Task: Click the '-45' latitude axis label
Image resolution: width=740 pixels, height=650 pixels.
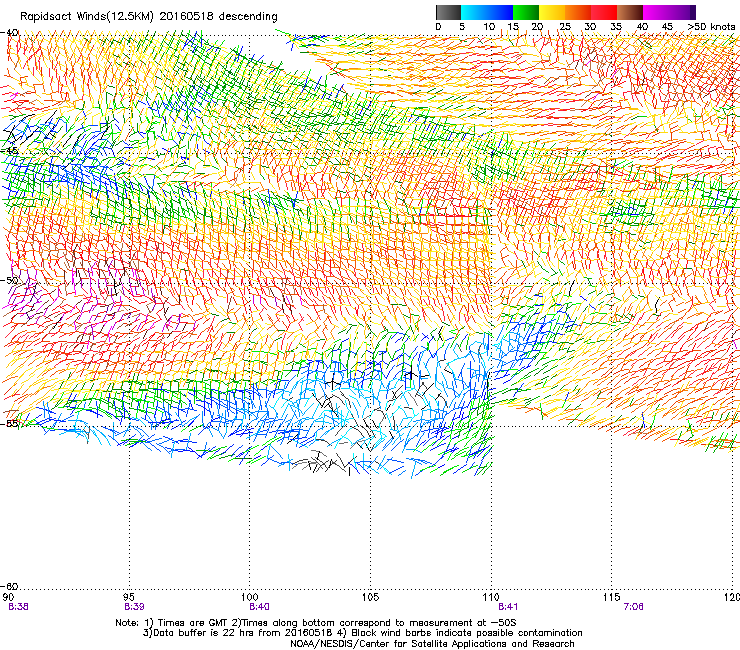Action: click(x=9, y=151)
